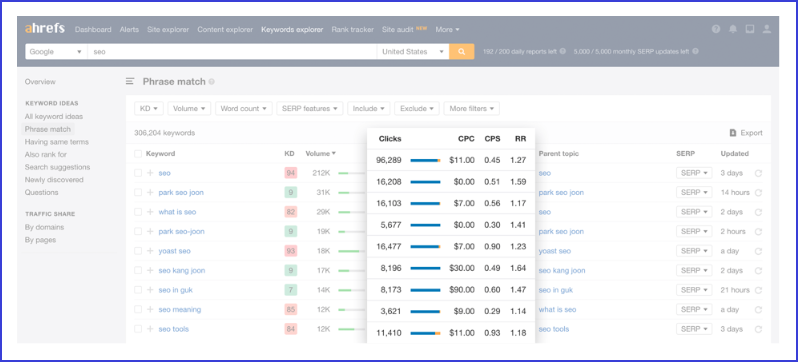Image resolution: width=798 pixels, height=362 pixels.
Task: Refresh the row updated 14 hours ago
Action: pyautogui.click(x=758, y=192)
